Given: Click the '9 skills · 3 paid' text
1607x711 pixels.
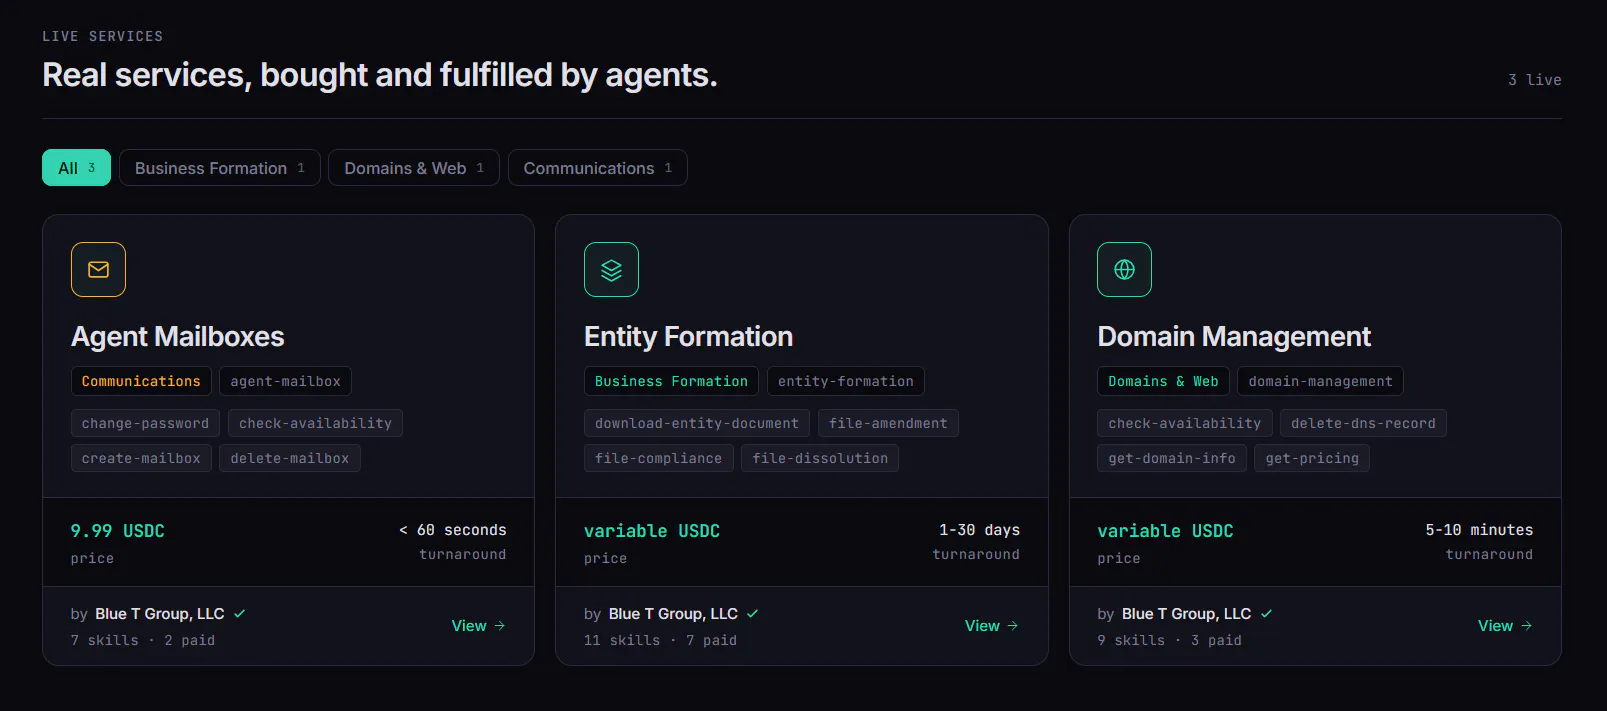Looking at the screenshot, I should pyautogui.click(x=1169, y=640).
